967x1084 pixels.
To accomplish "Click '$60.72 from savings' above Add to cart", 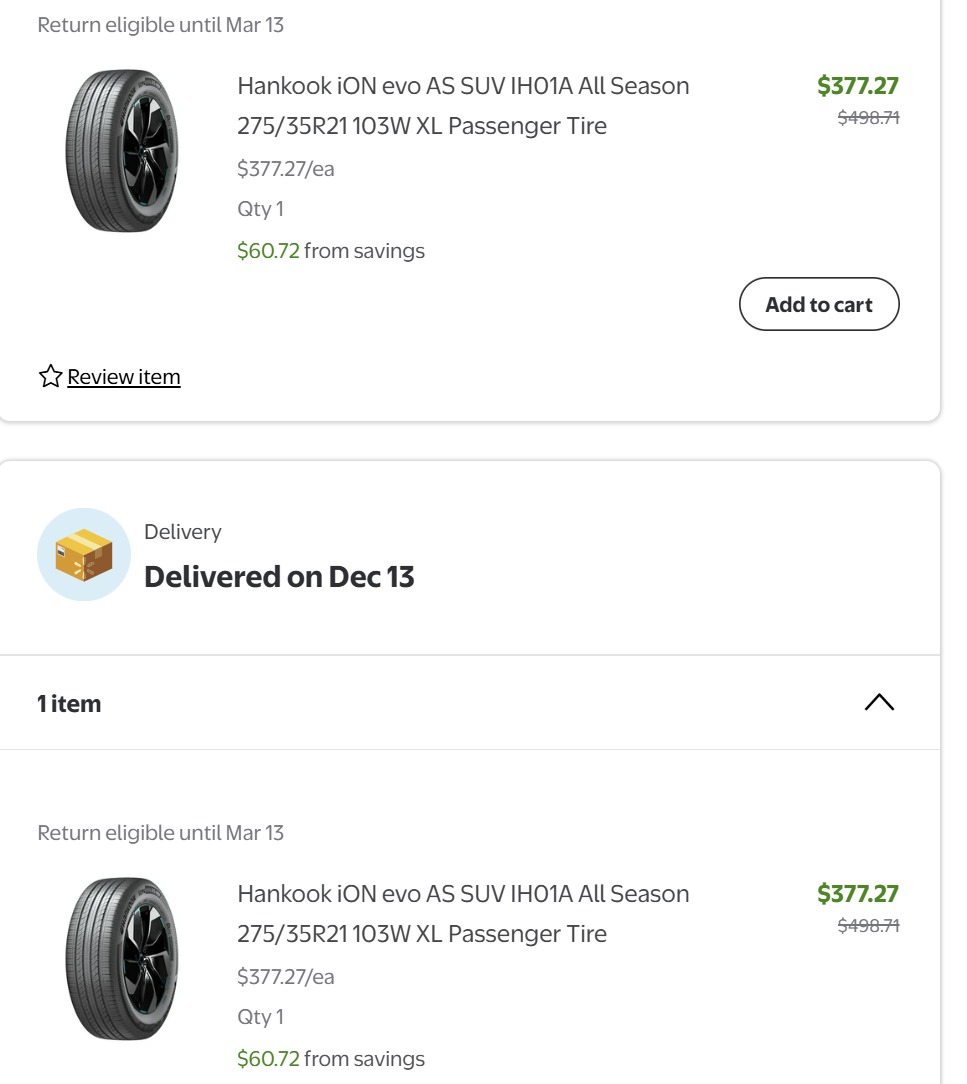I will [331, 251].
